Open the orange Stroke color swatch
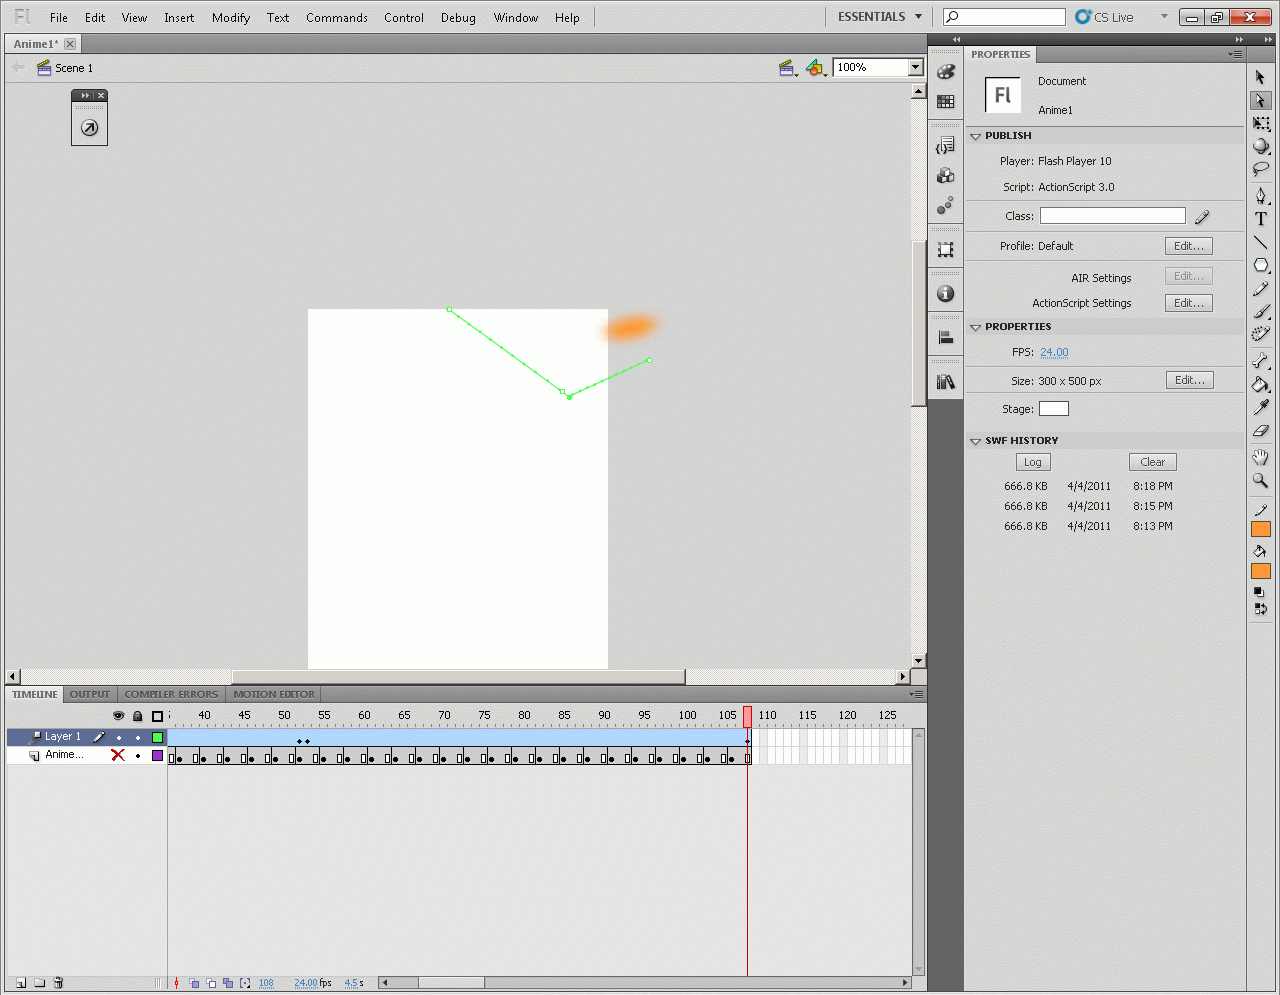The width and height of the screenshot is (1280, 995). pos(1260,529)
